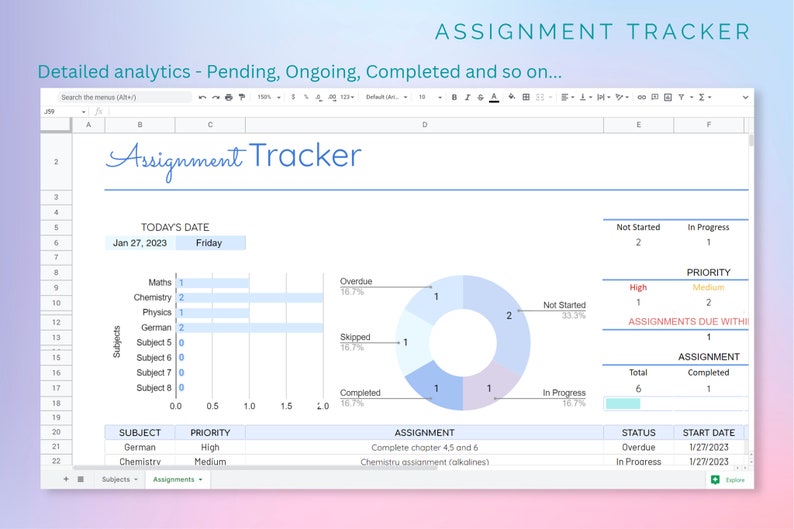
Task: Click the filter funnel icon
Action: pyautogui.click(x=682, y=97)
